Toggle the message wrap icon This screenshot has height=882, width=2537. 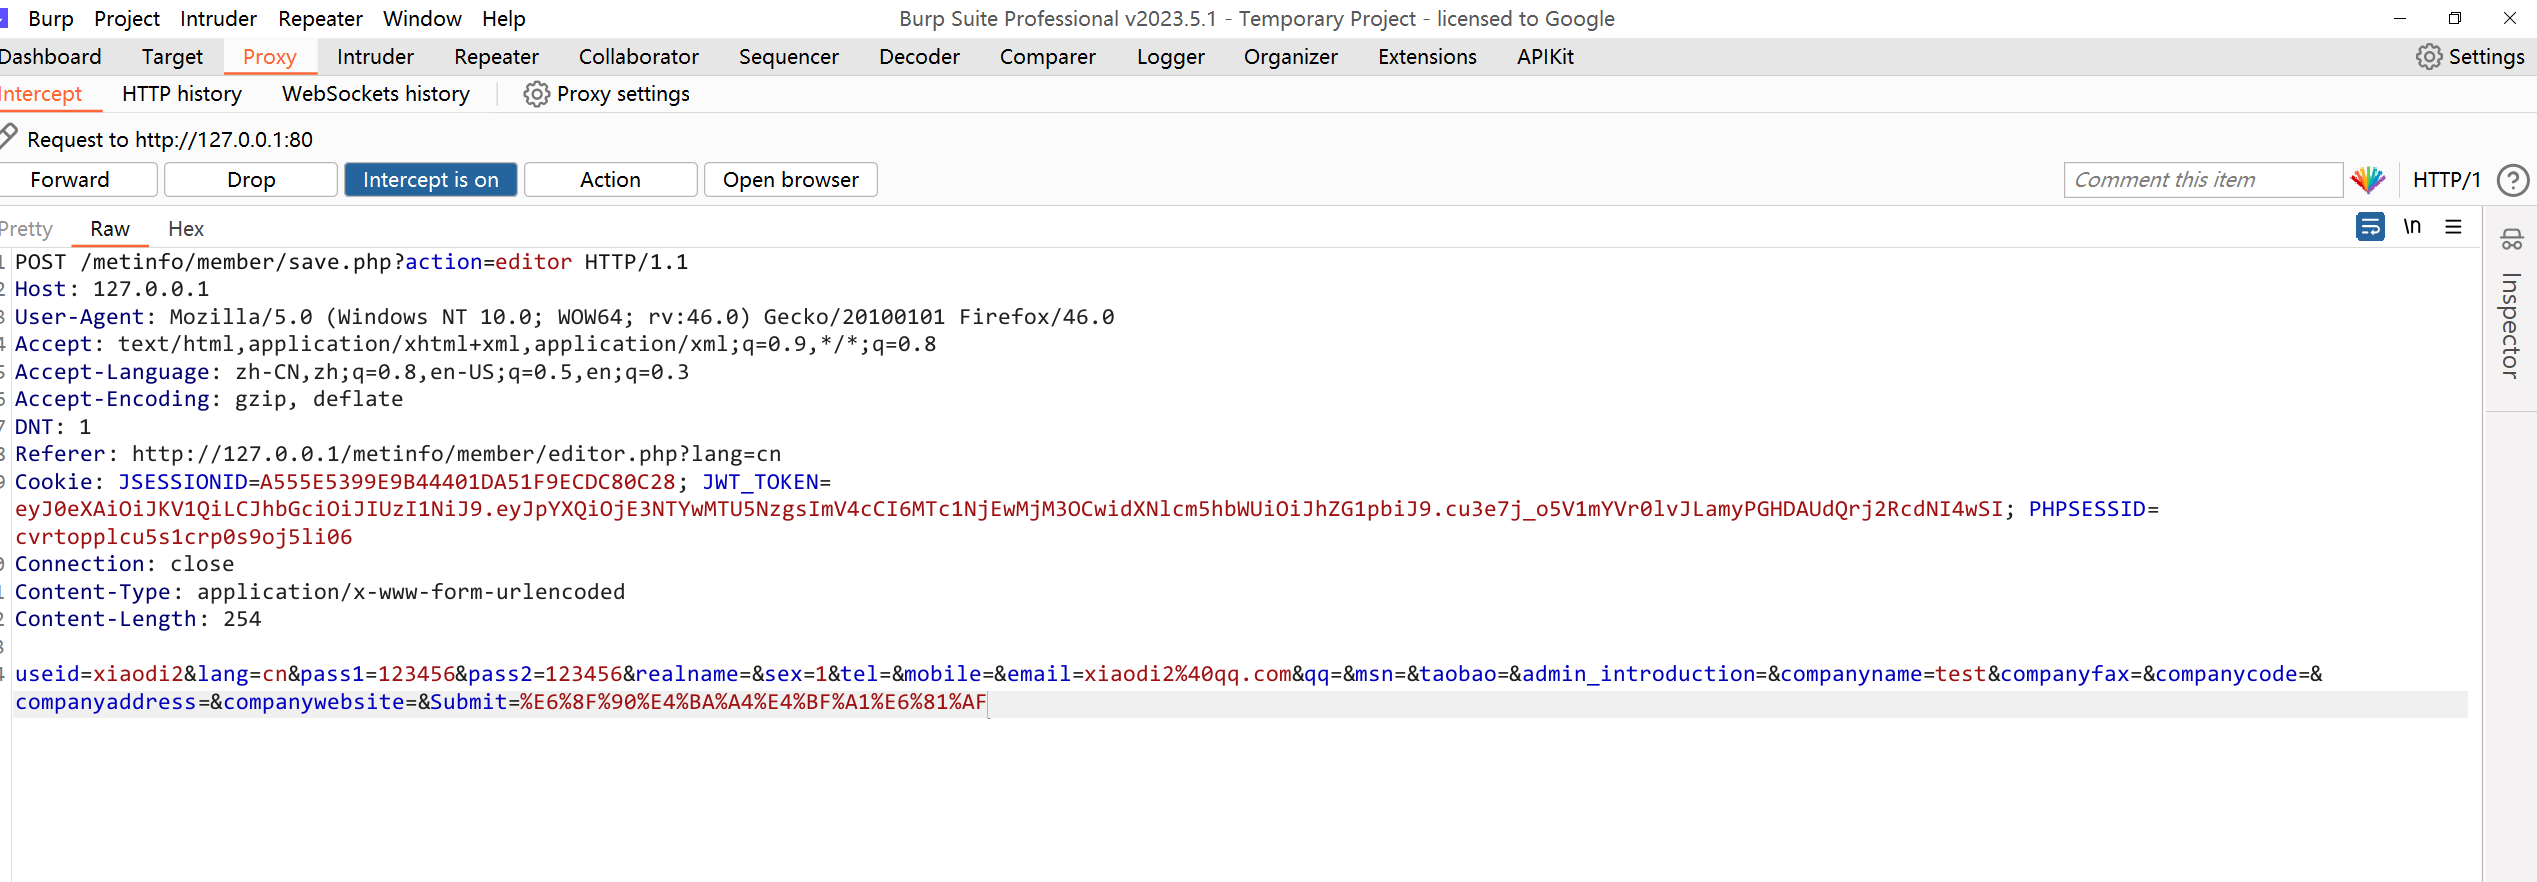2370,227
